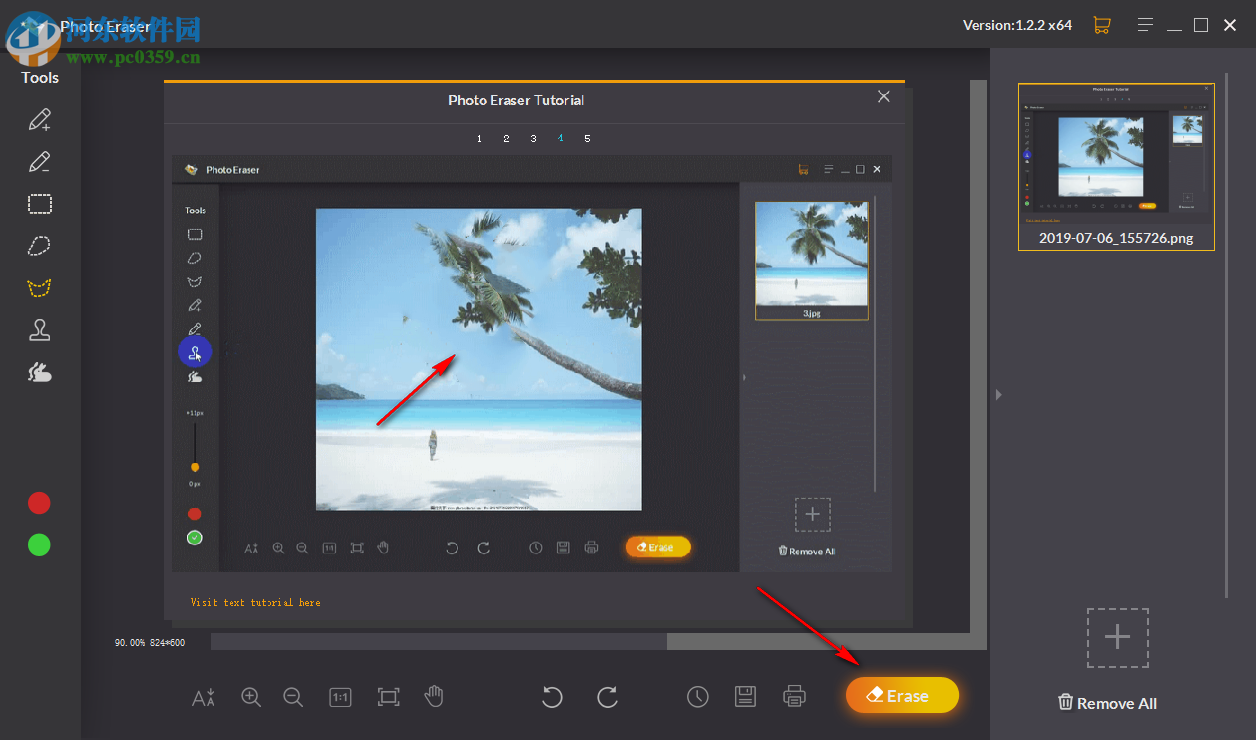Image resolution: width=1256 pixels, height=740 pixels.
Task: Open the shopping cart
Action: click(1102, 24)
